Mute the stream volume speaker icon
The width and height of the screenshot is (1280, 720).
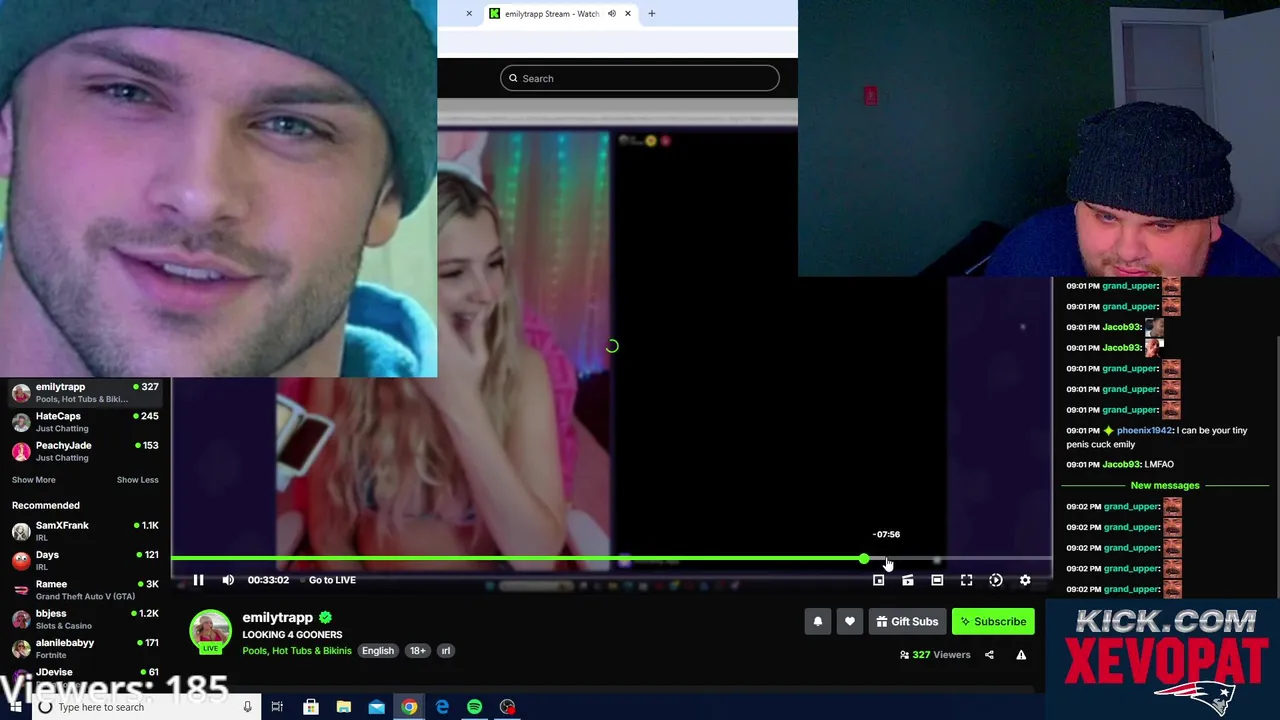point(228,580)
